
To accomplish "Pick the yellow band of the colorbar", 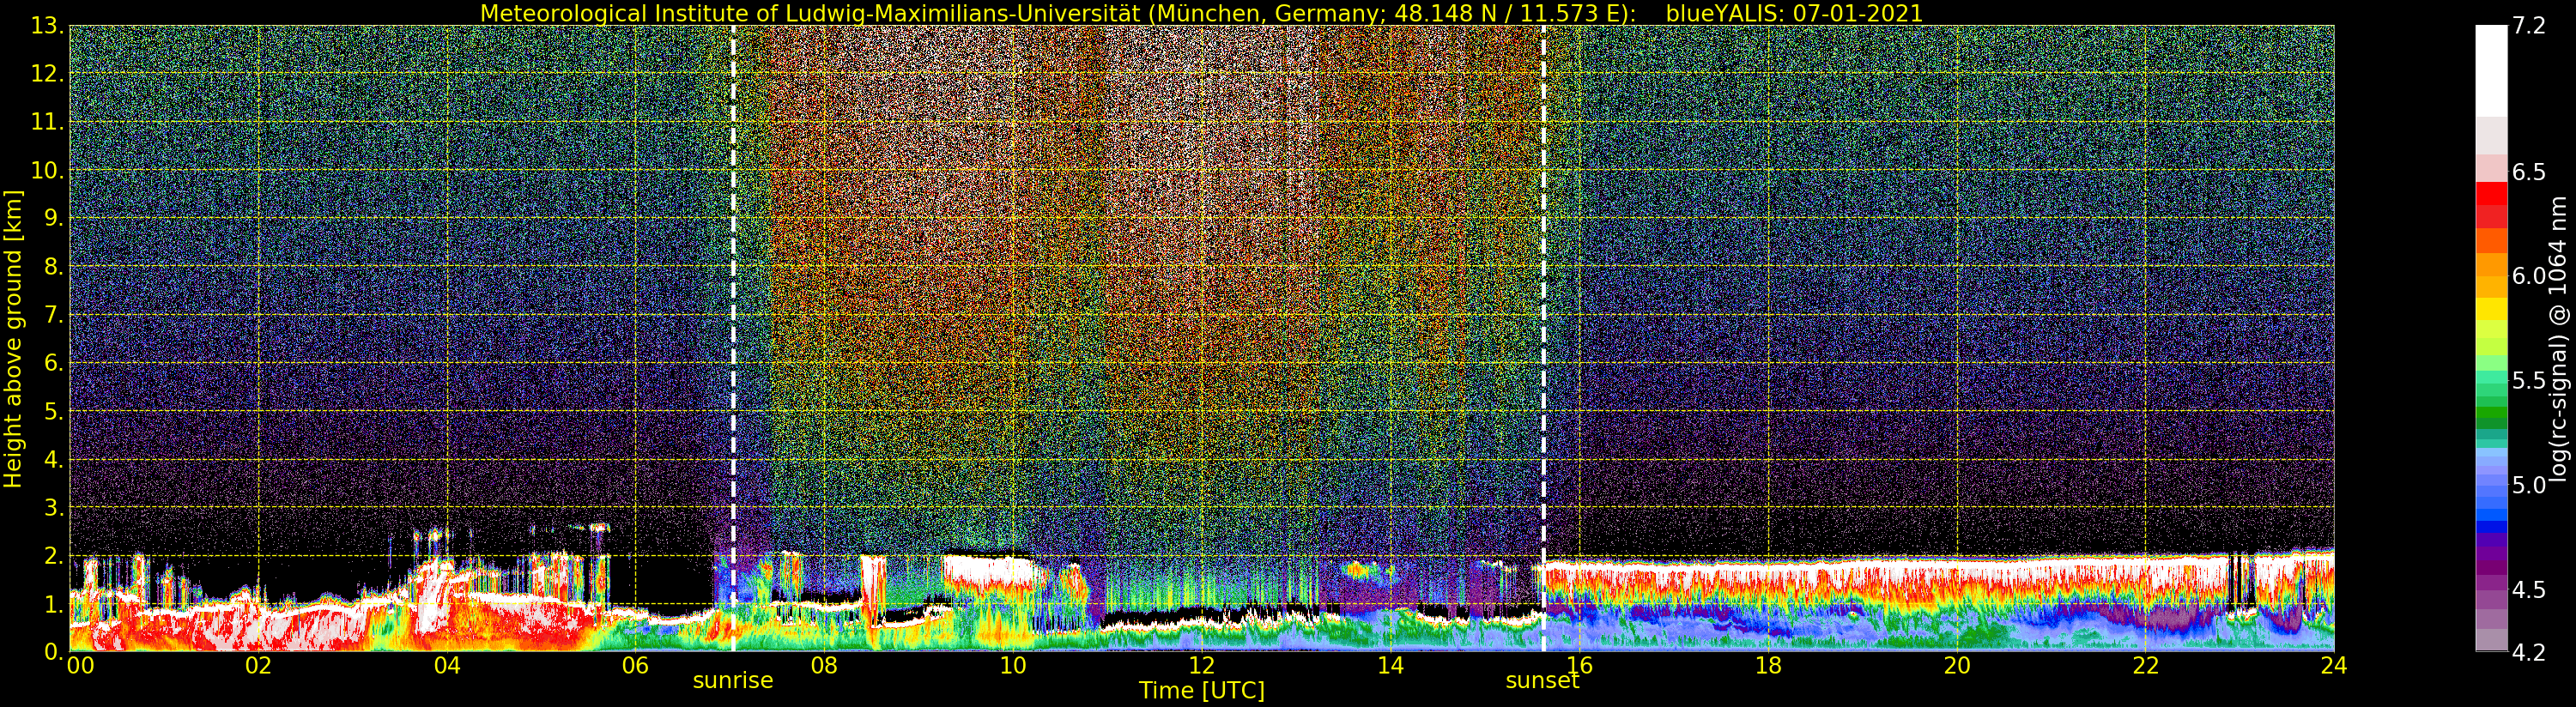I will tap(2491, 309).
